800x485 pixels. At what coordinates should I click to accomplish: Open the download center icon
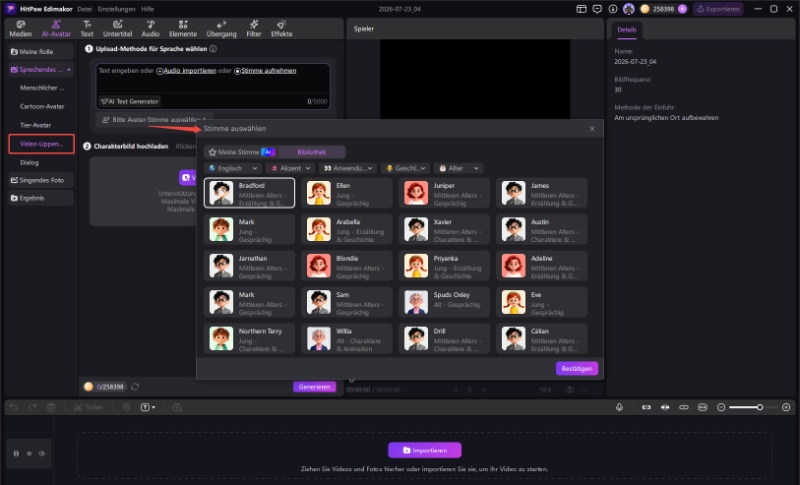click(613, 9)
